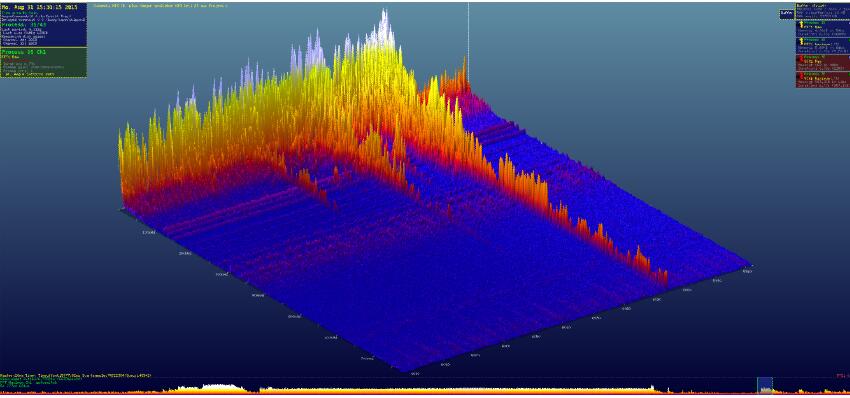Open the Buffer info panel
This screenshot has width=850, height=398.
click(822, 11)
